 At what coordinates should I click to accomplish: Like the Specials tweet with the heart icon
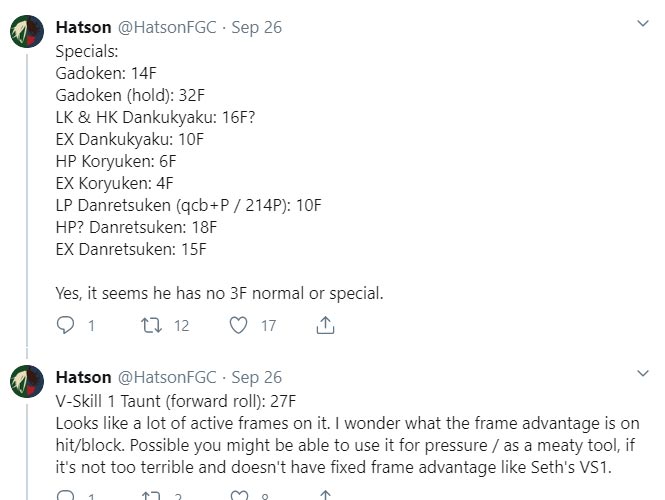239,325
